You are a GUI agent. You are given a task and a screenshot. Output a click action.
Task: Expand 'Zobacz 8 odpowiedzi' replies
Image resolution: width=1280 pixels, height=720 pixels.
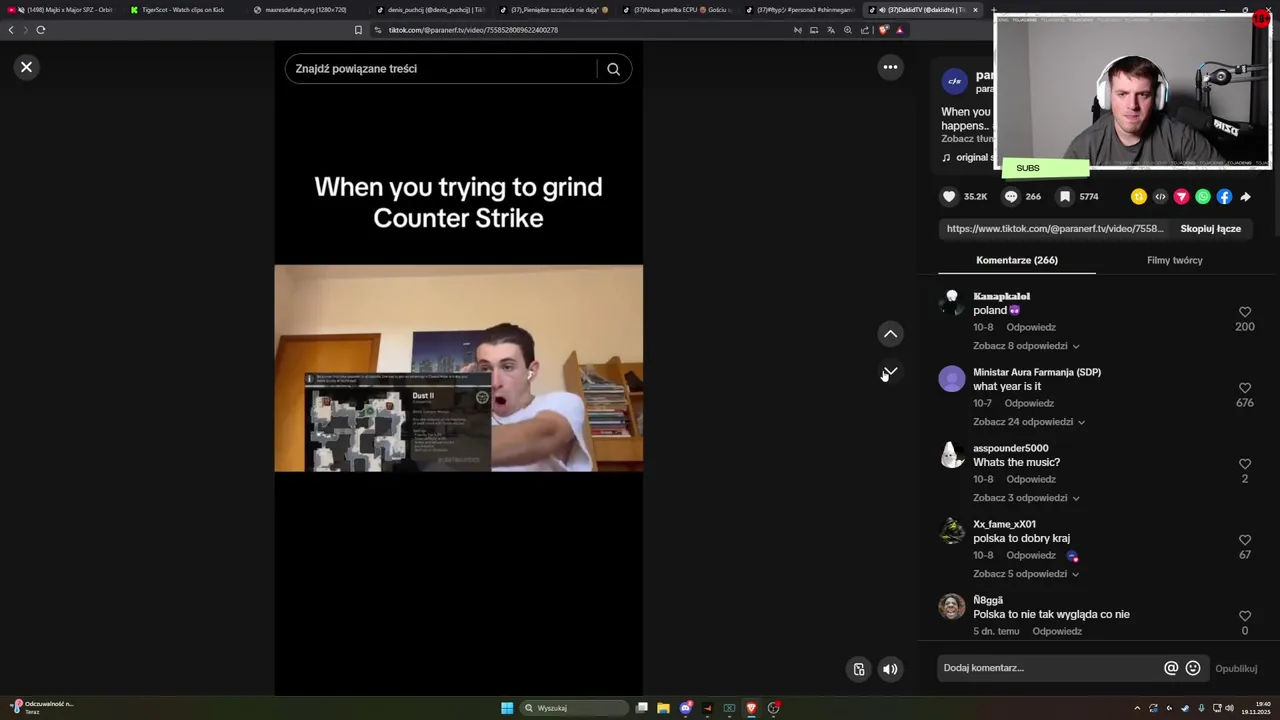tap(1026, 346)
